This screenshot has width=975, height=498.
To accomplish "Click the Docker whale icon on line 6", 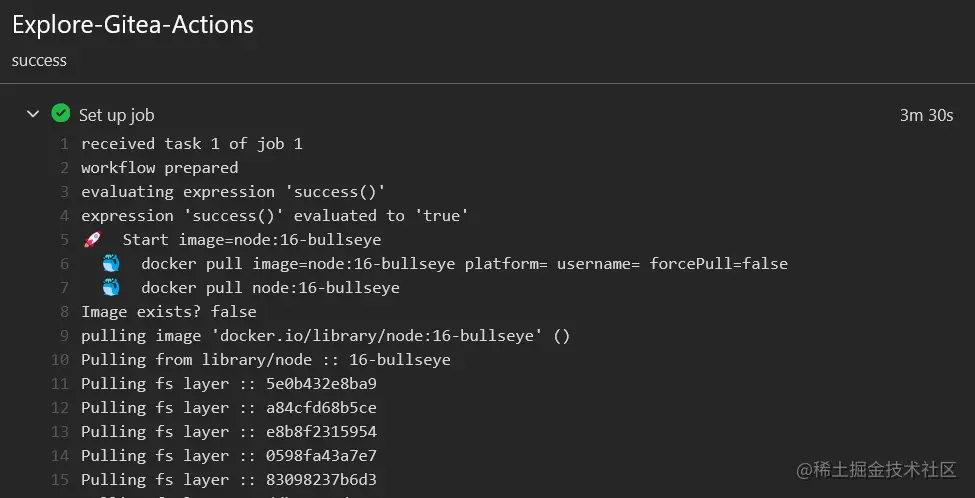I will [111, 264].
